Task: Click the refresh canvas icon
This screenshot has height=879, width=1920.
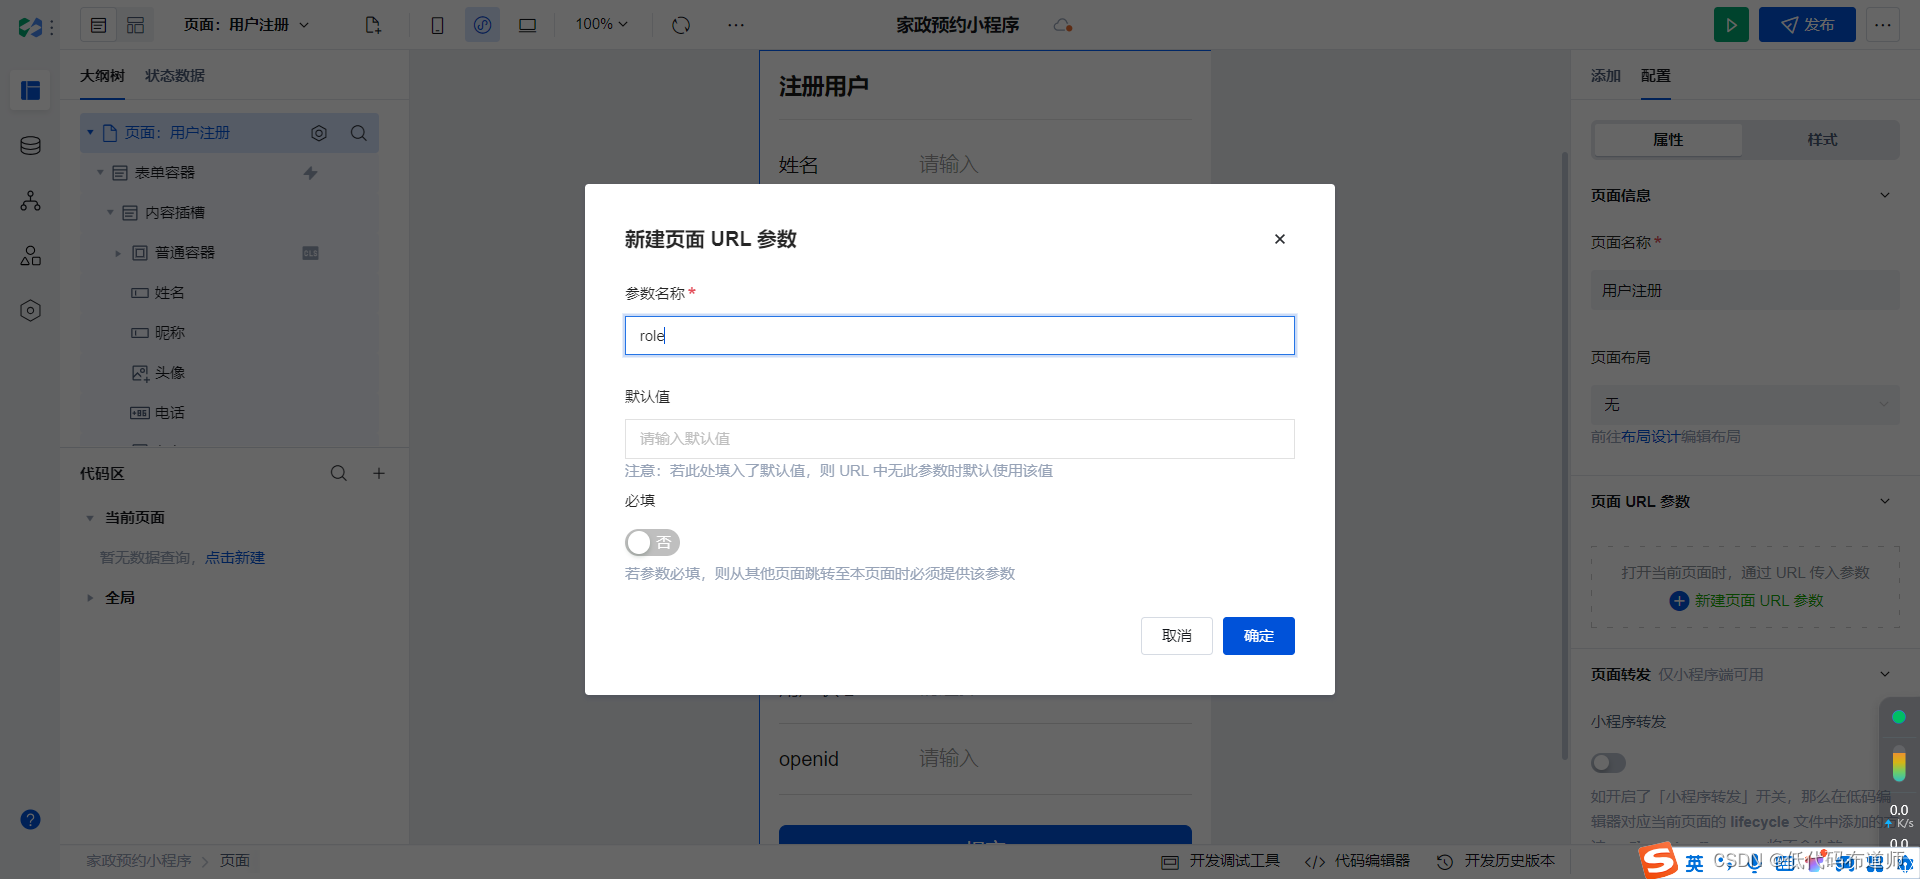Action: 681,25
